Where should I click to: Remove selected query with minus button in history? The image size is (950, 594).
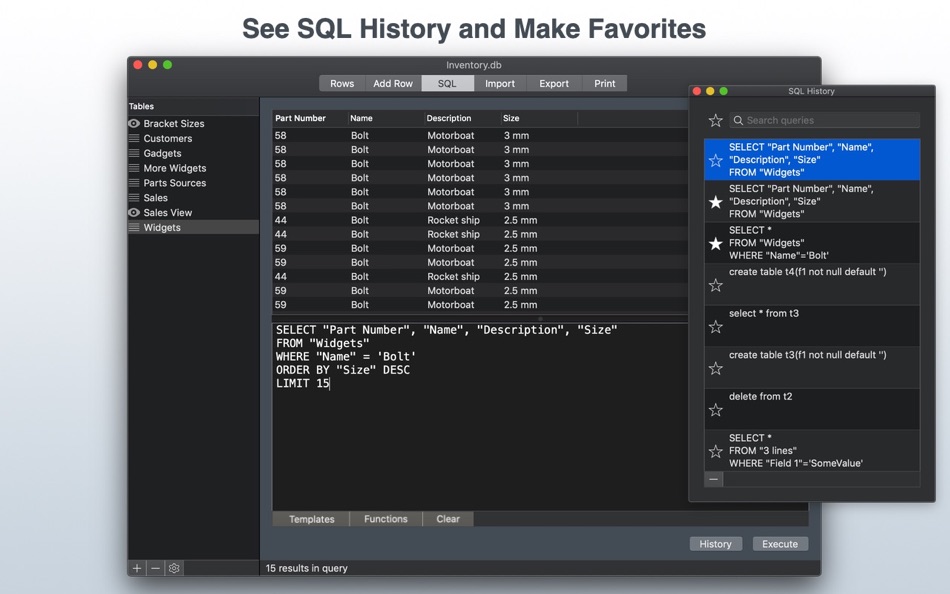tap(714, 479)
